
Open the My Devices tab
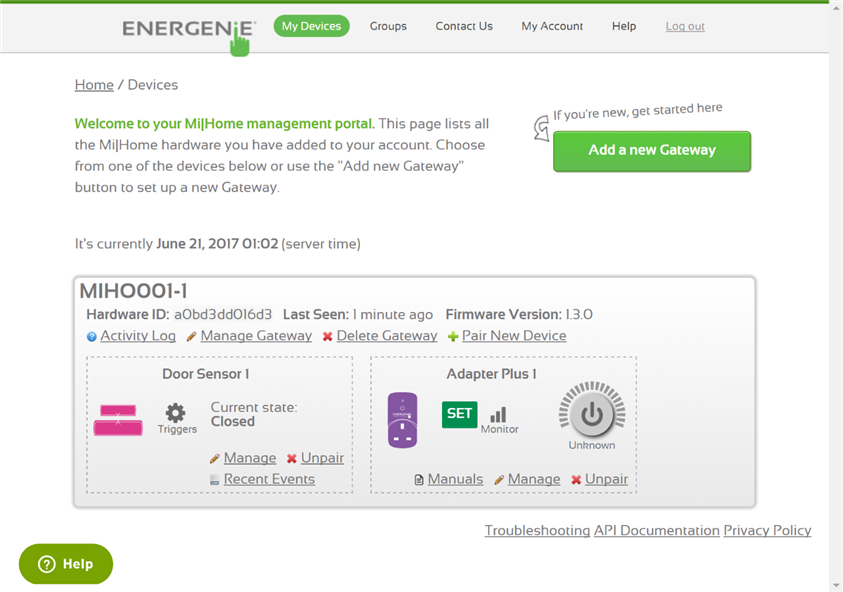click(x=311, y=26)
